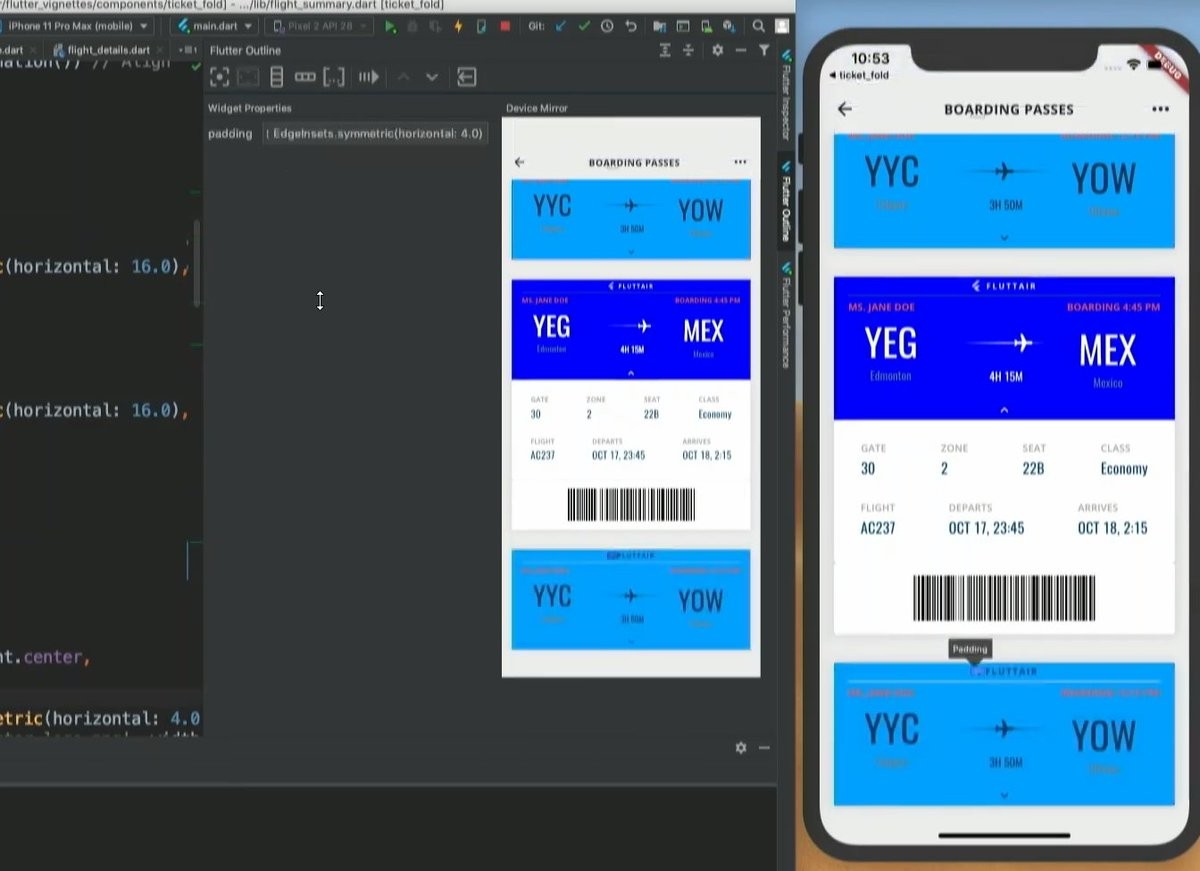Click the padding EdgeInsets value field
1200x871 pixels.
[x=375, y=133]
